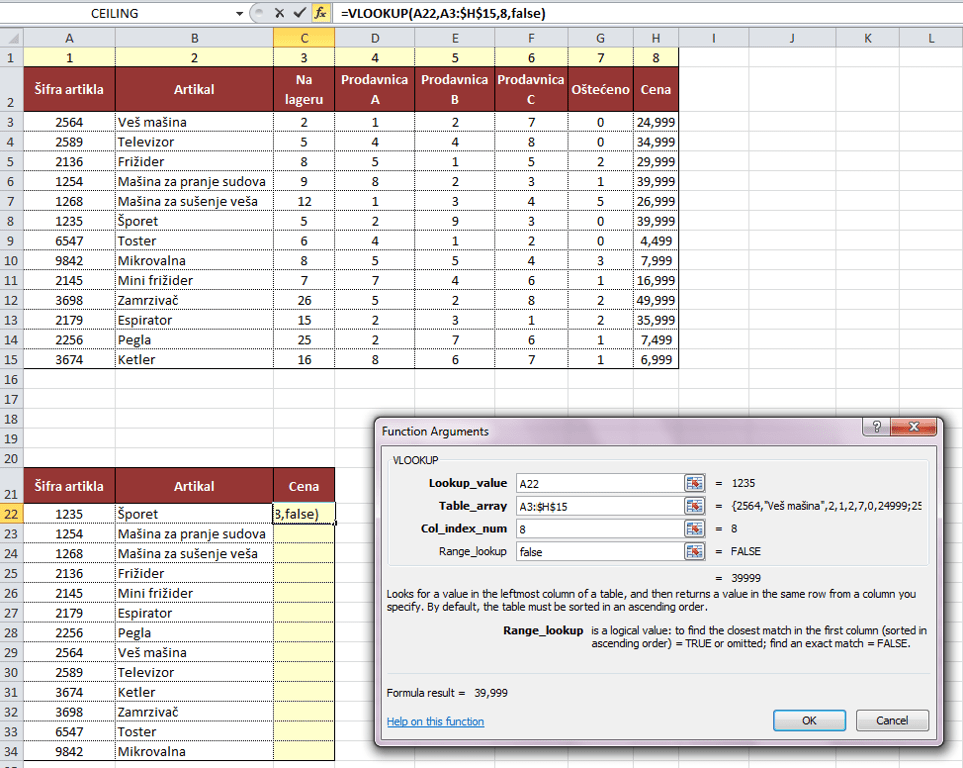
Task: Click the price cell 49,999 for Zamrzivač
Action: (x=656, y=300)
